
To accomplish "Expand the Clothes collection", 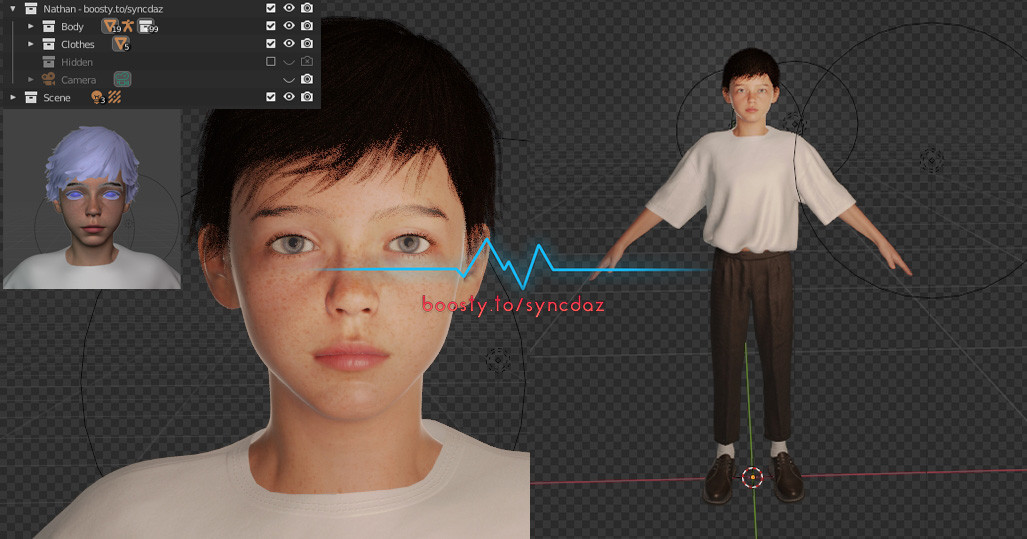I will tap(31, 44).
